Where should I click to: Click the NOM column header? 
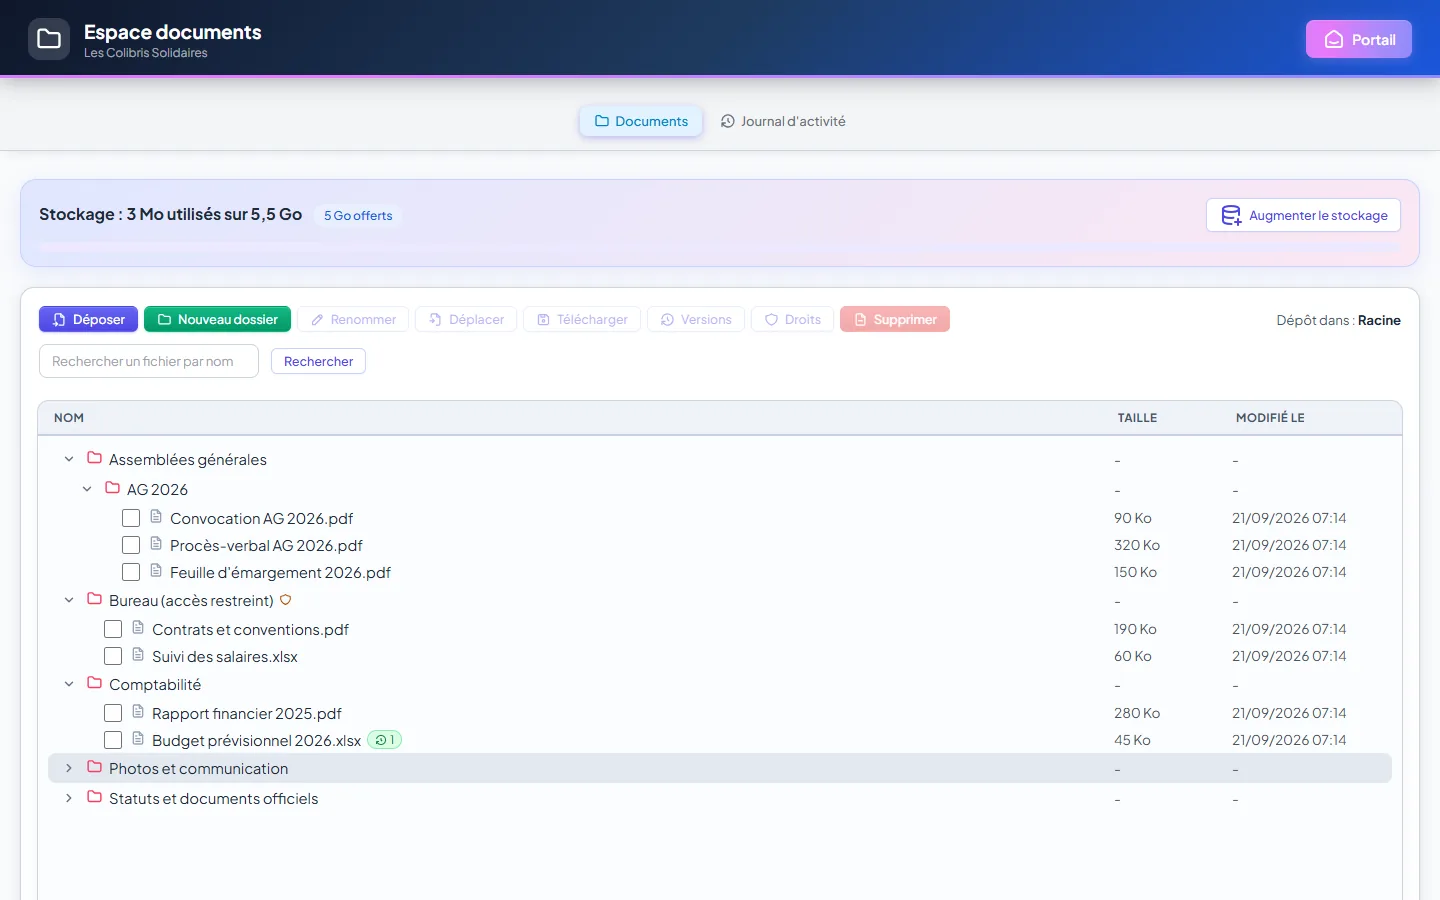coord(69,418)
